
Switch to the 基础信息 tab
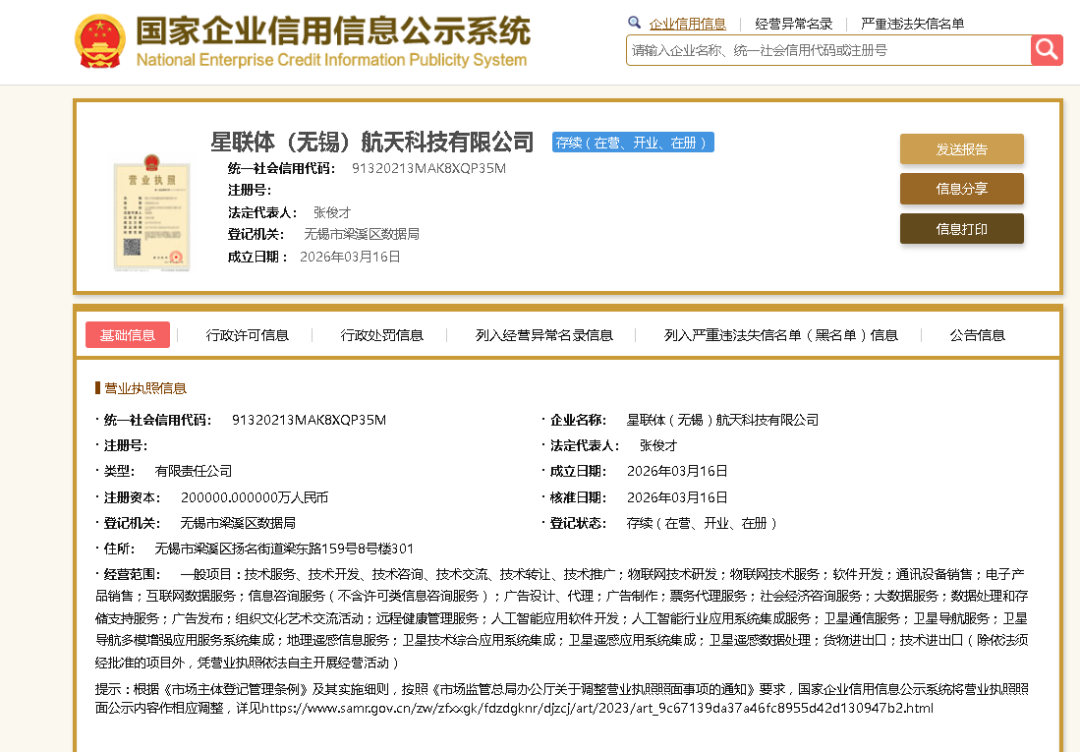coord(127,335)
